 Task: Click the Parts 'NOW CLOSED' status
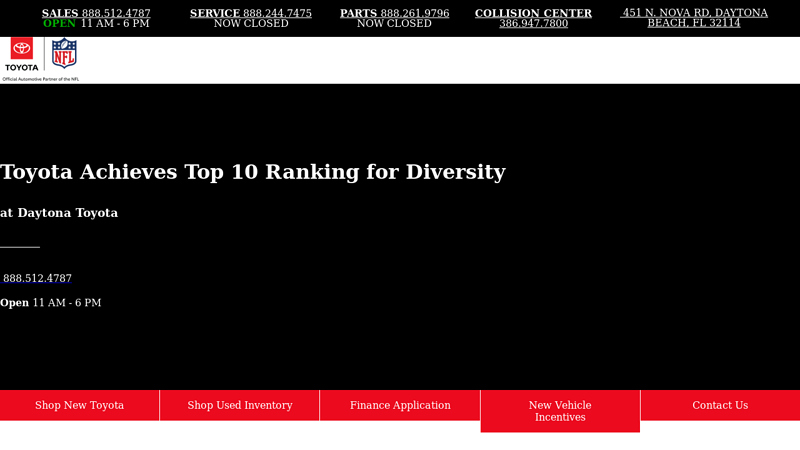394,23
